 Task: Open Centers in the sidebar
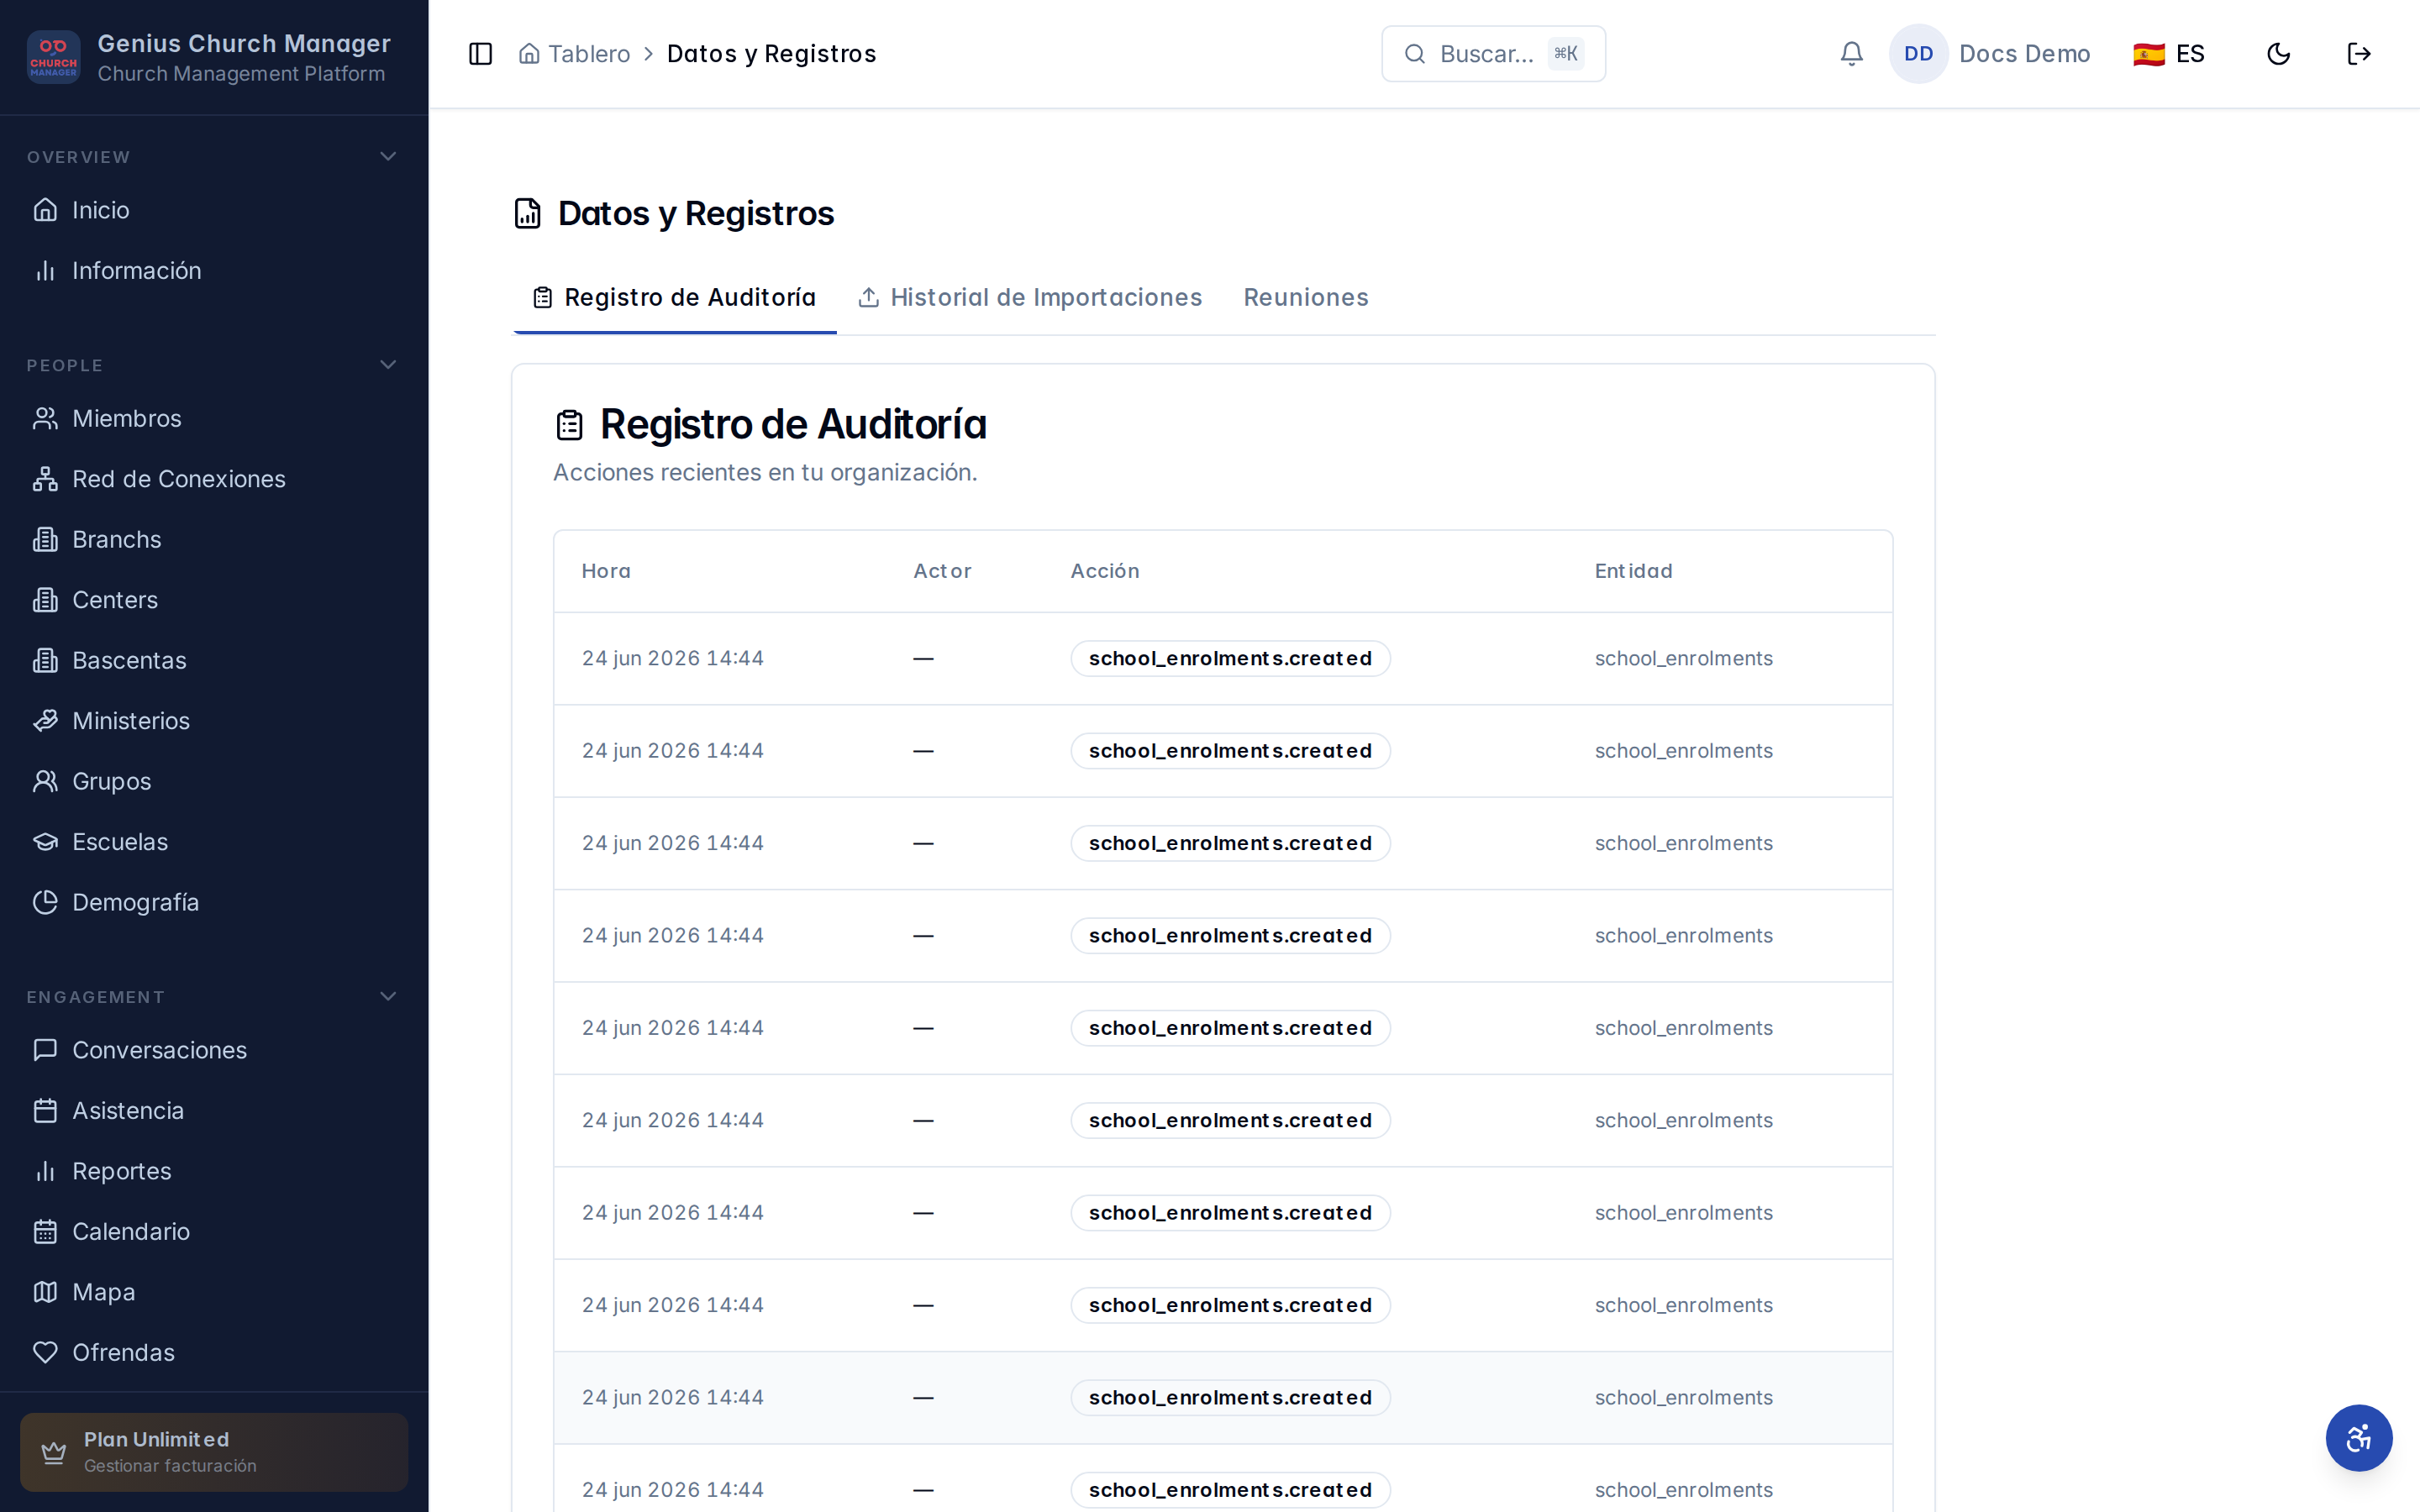[x=214, y=600]
